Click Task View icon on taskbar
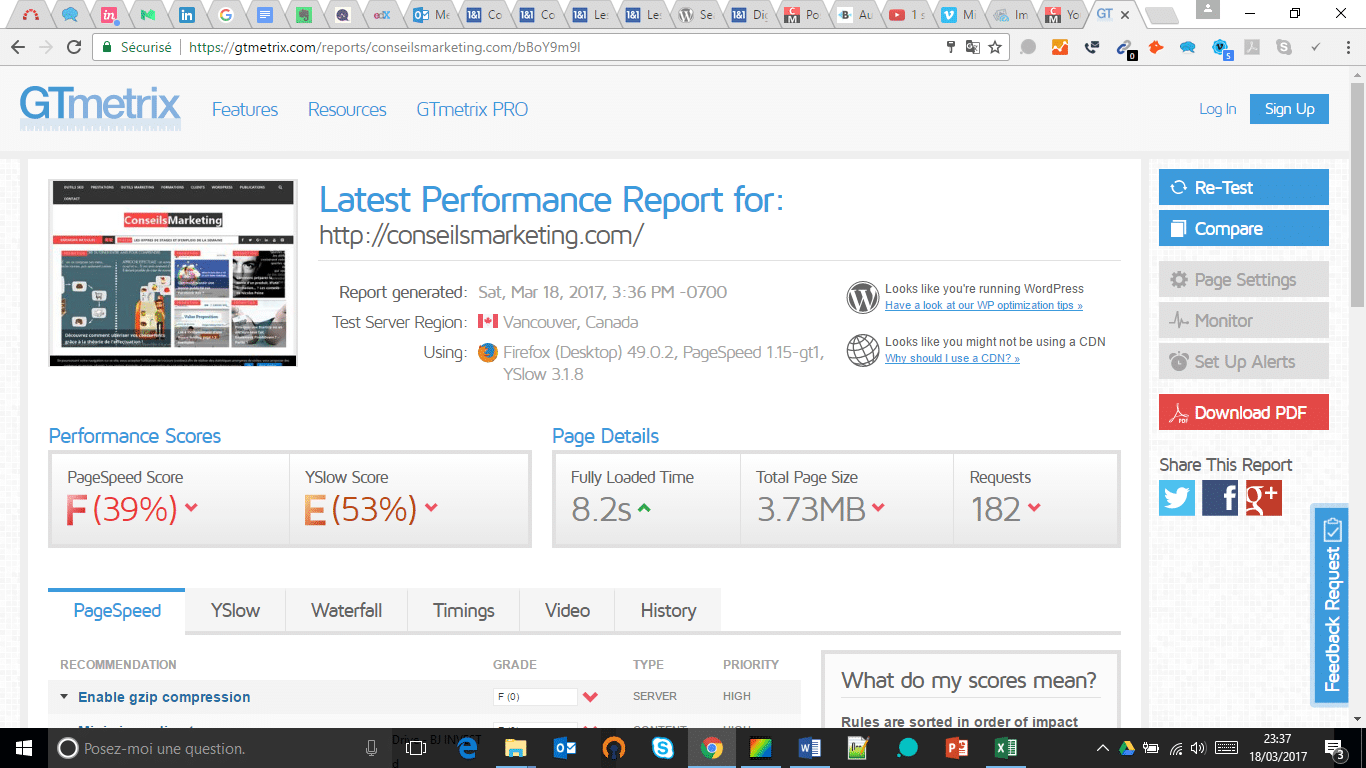The height and width of the screenshot is (768, 1366). tap(417, 748)
